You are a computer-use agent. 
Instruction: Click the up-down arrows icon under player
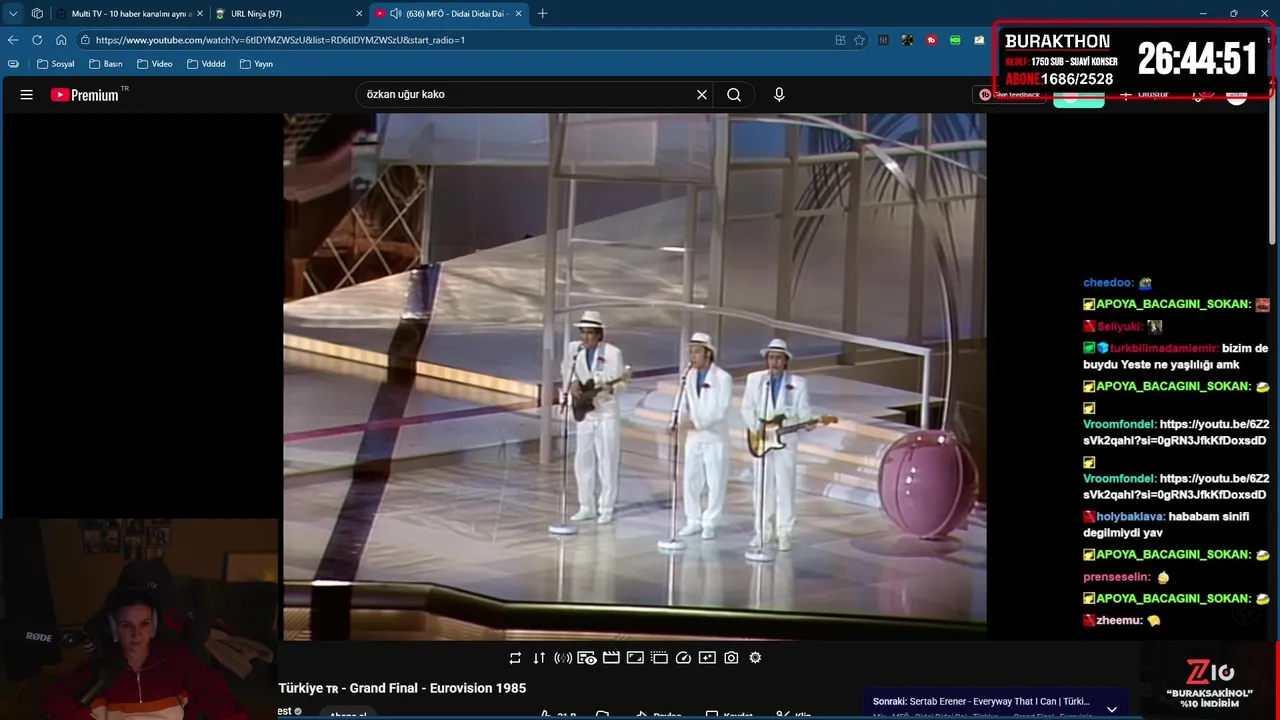tap(539, 658)
